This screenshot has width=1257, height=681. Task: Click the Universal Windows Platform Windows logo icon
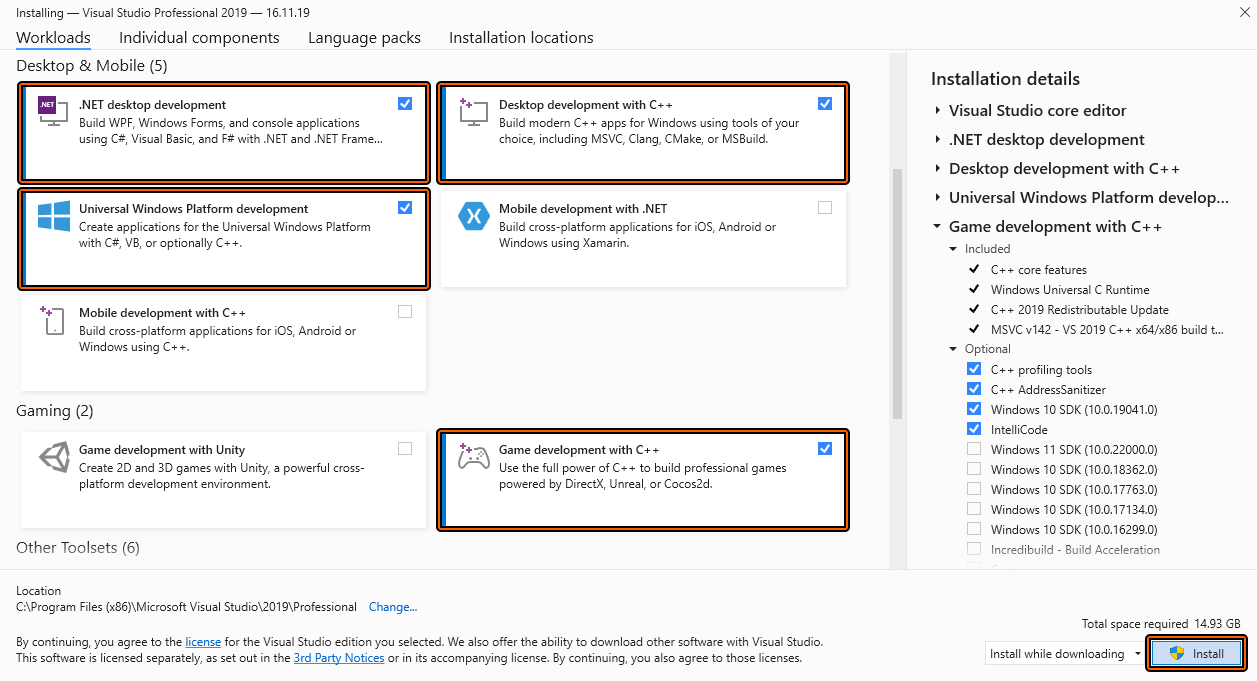(52, 216)
